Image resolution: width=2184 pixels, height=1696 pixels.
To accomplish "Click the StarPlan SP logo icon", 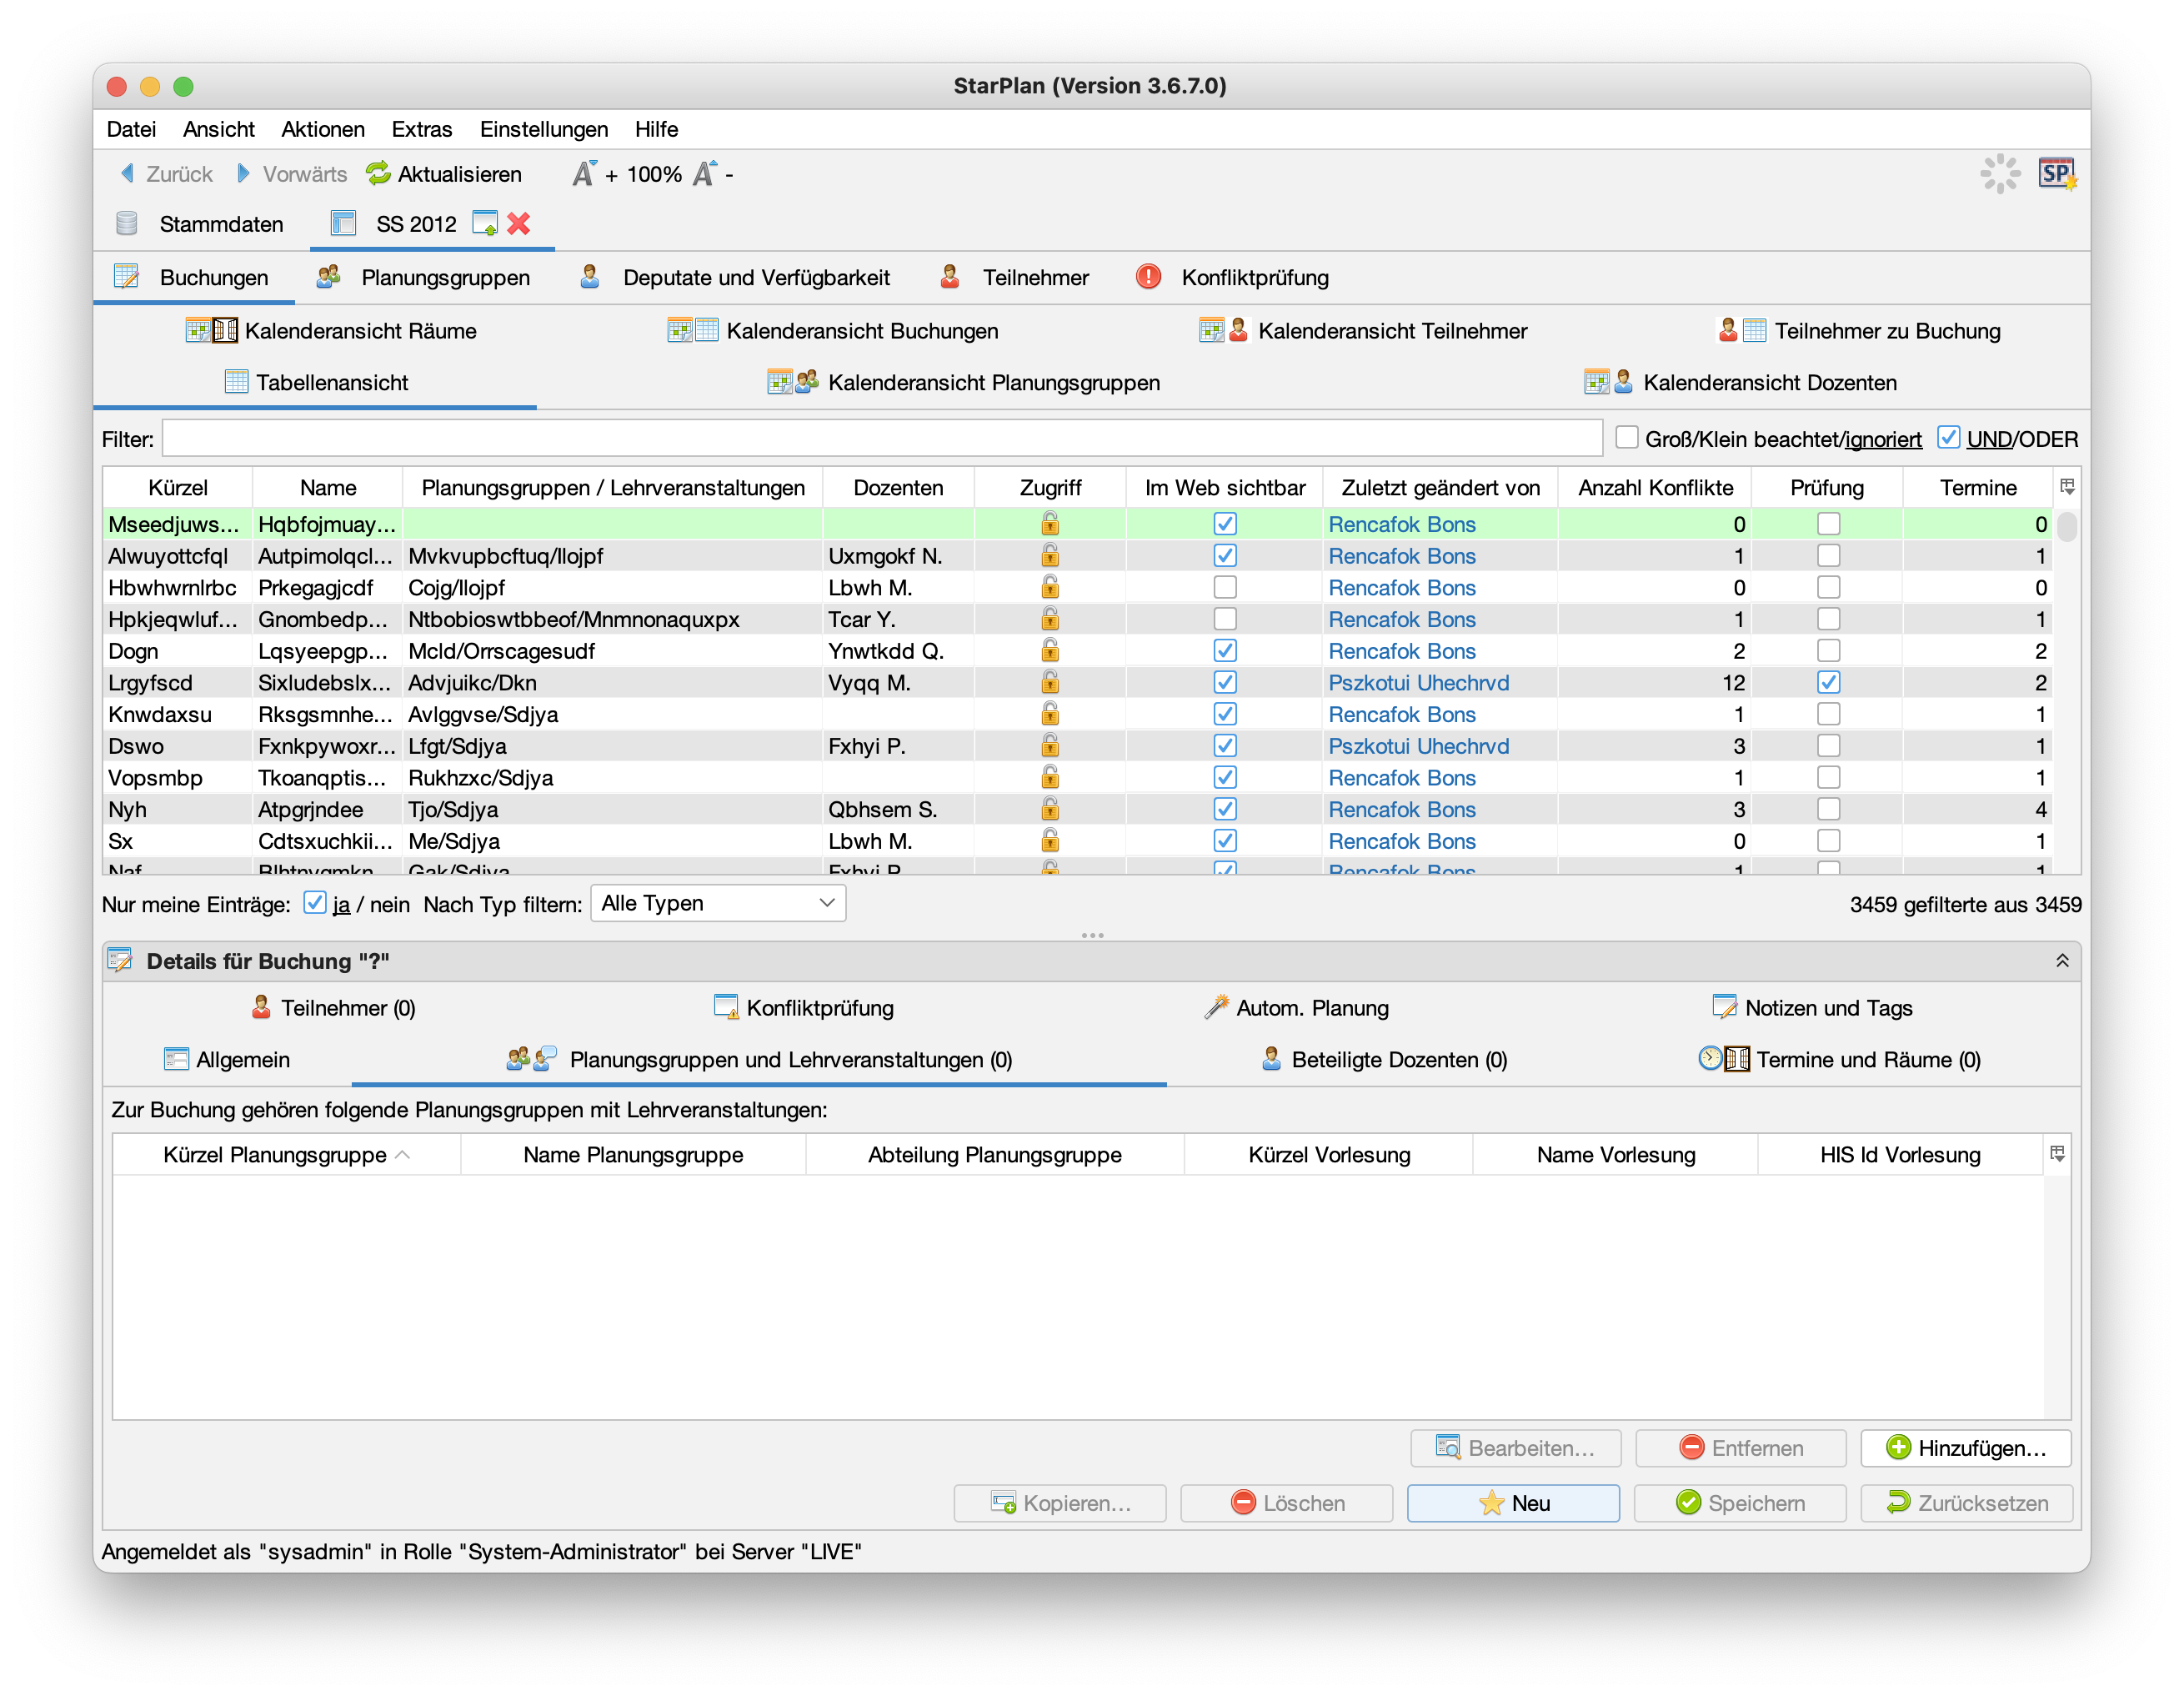I will point(2056,174).
